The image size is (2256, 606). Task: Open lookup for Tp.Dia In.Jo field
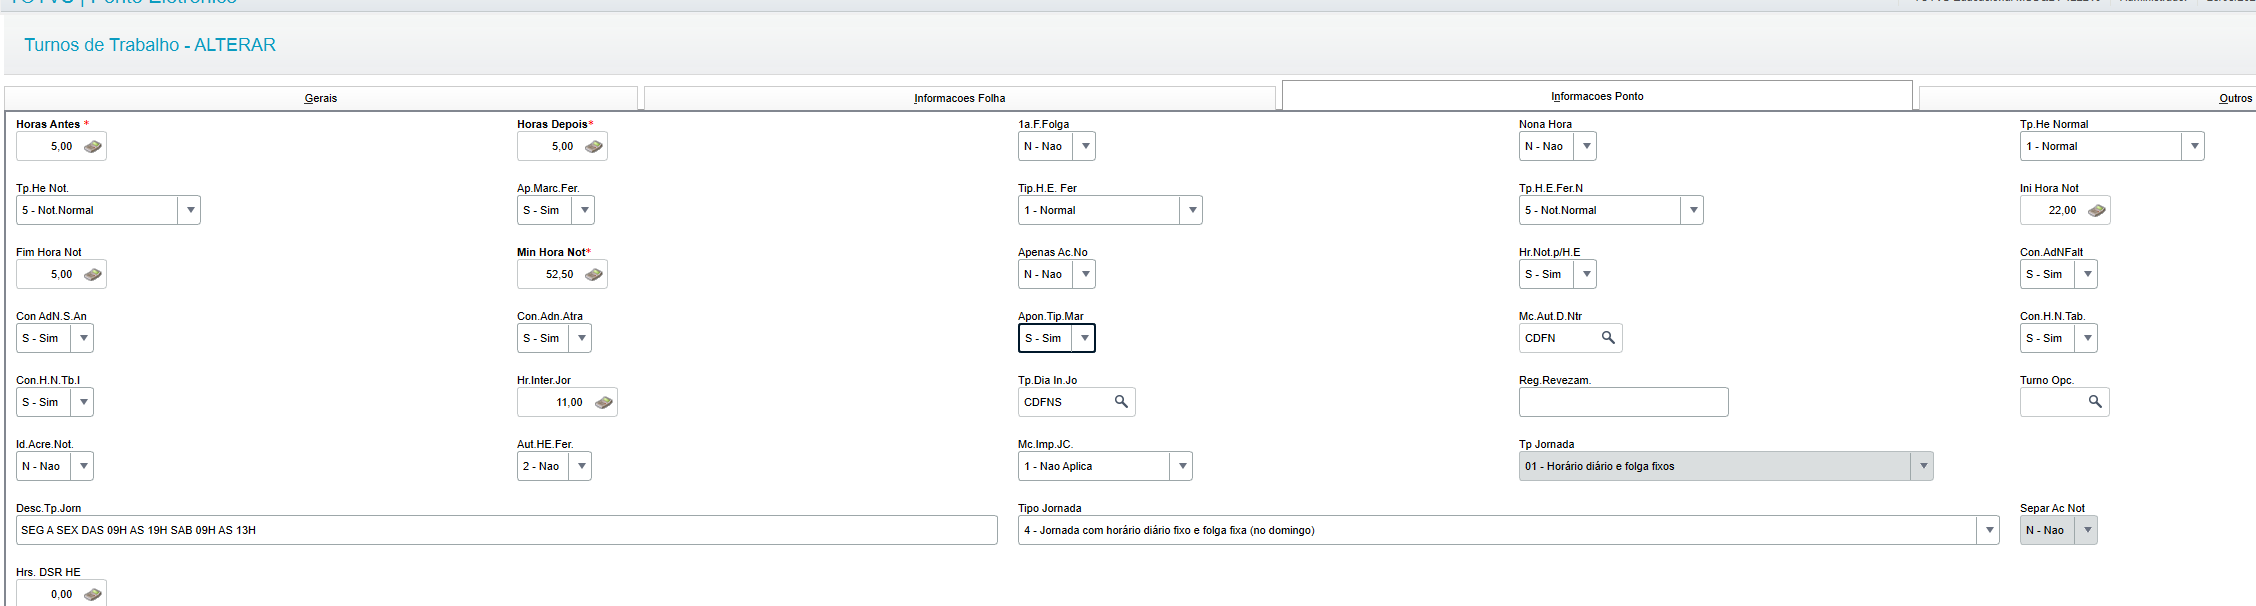click(1121, 402)
